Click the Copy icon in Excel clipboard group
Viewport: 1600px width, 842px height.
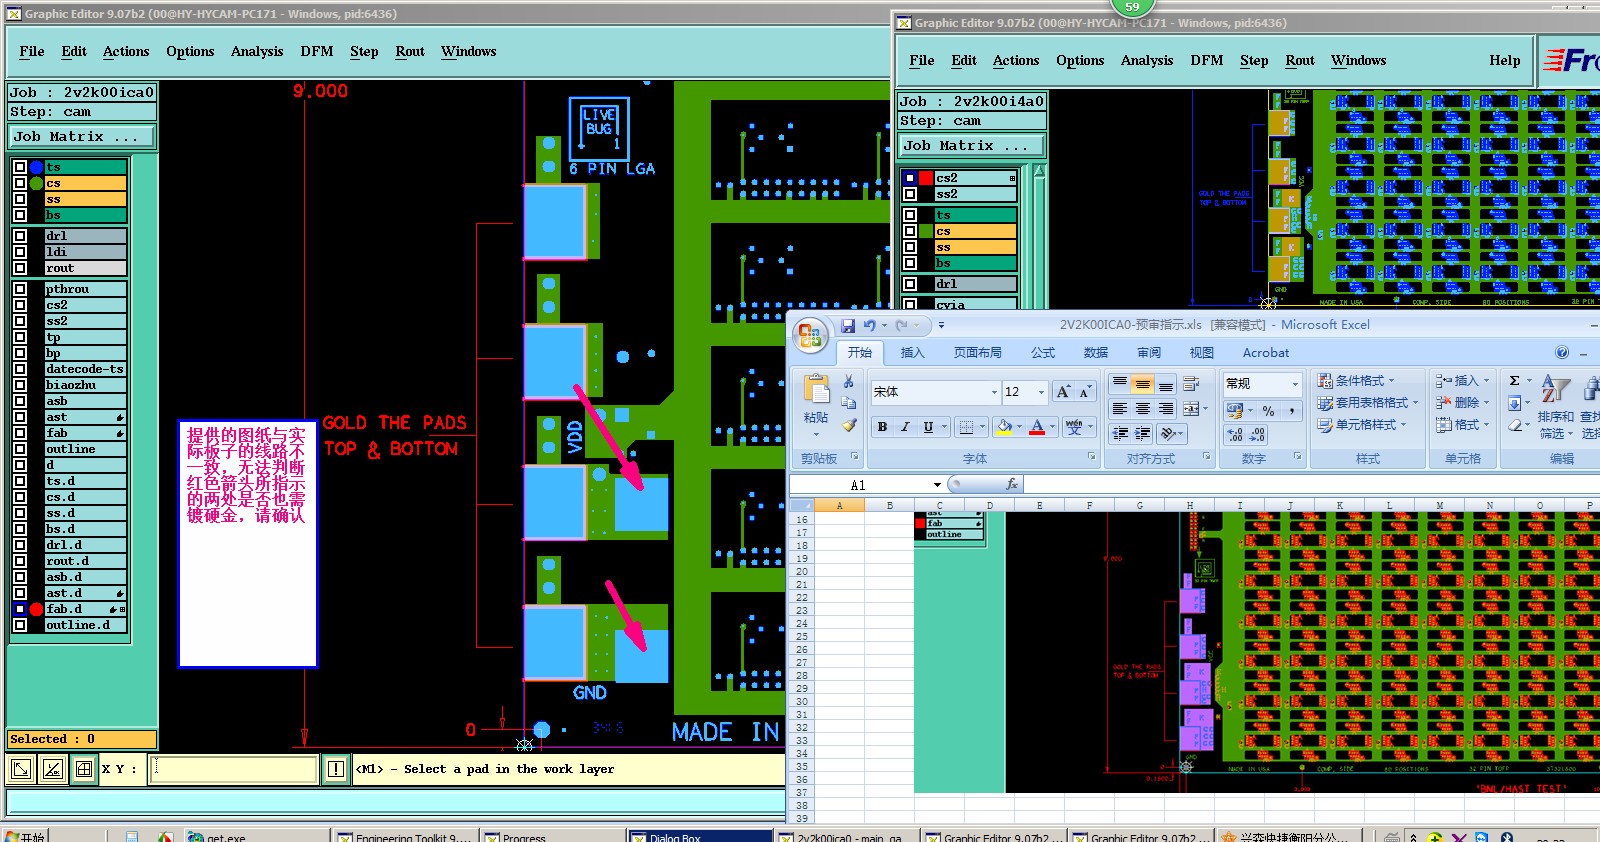pyautogui.click(x=848, y=403)
